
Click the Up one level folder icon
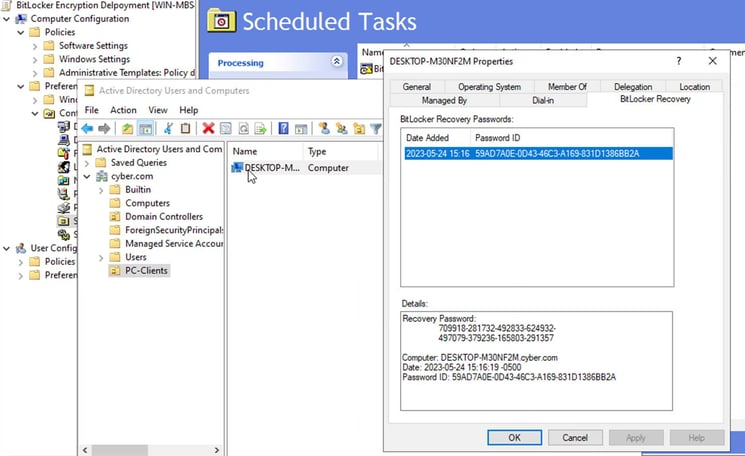coord(127,128)
